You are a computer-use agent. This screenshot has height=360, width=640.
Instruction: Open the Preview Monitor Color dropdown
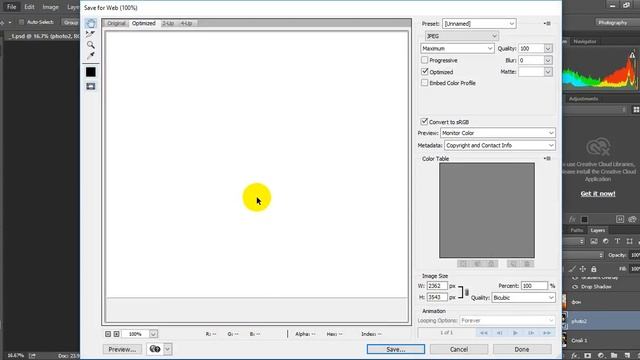click(498, 133)
